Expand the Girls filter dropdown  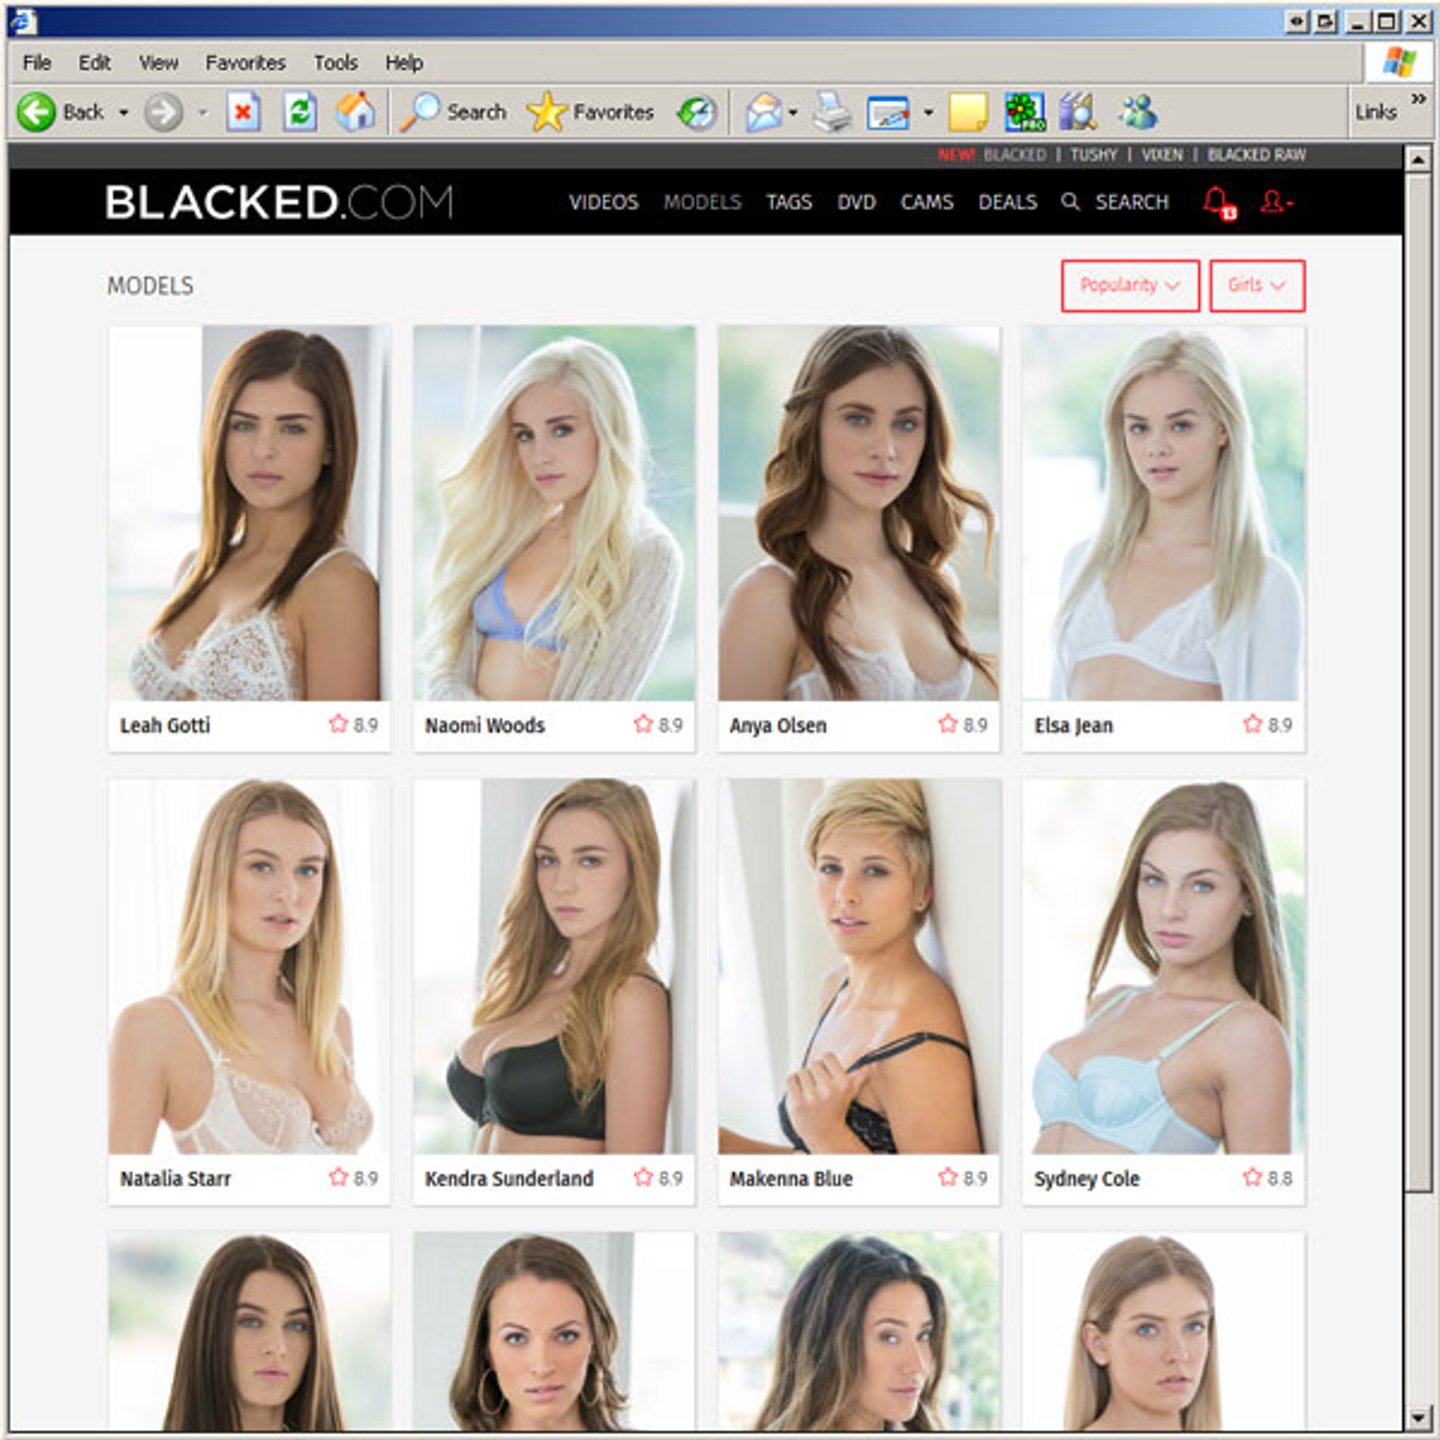(1256, 286)
